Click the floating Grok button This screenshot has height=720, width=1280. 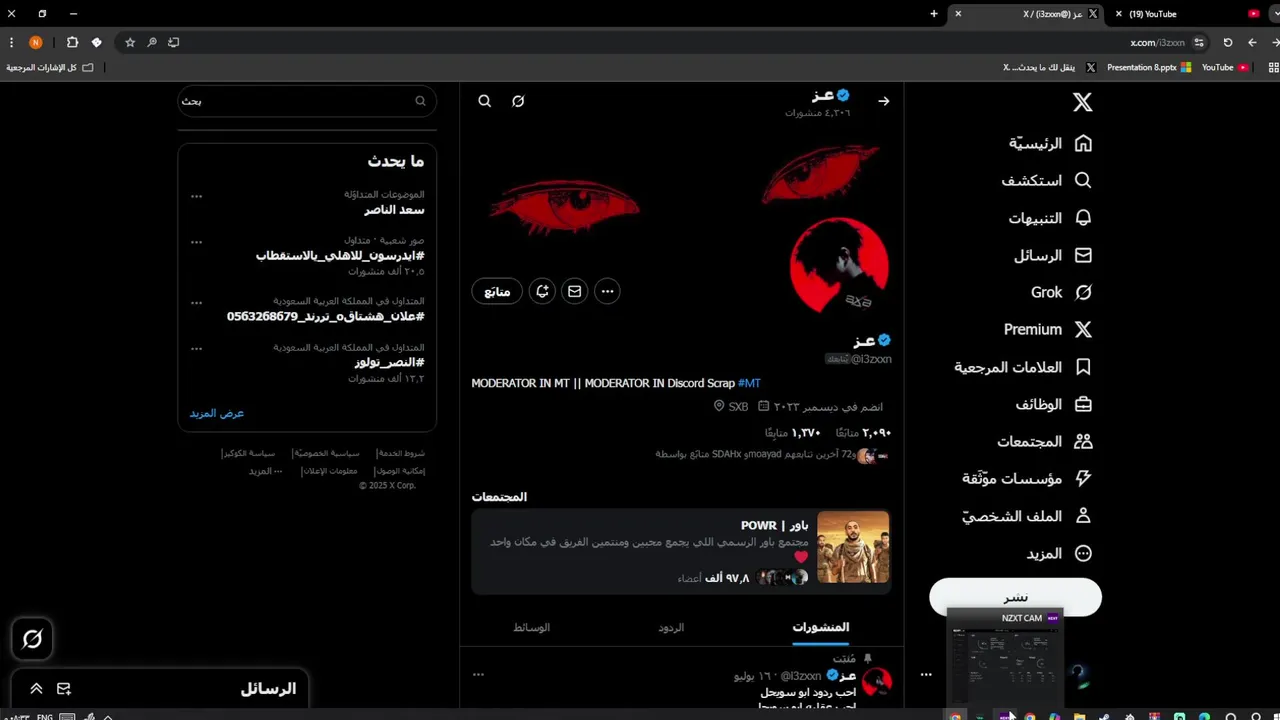coord(32,639)
